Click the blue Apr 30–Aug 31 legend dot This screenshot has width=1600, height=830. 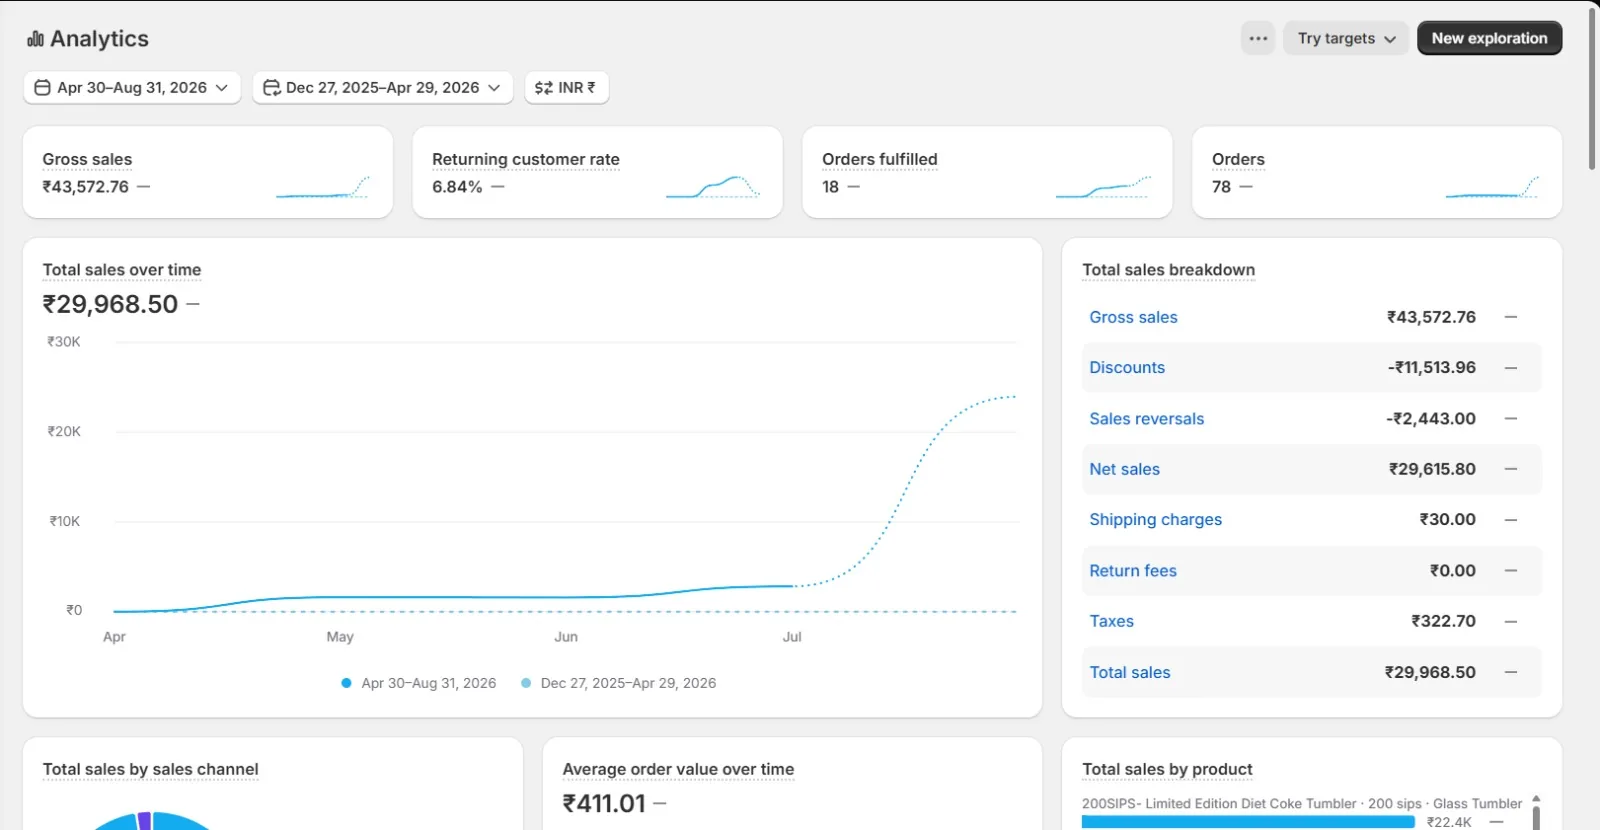(x=346, y=683)
